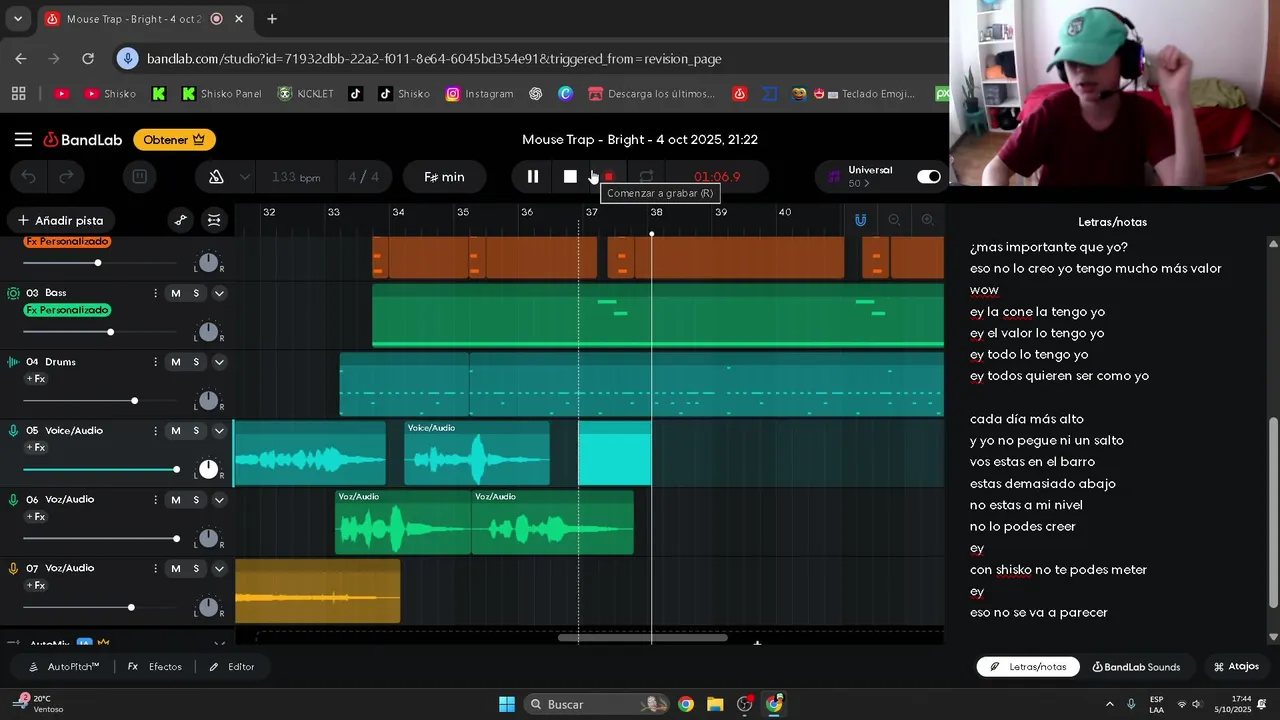Expand the AutoMix section chevron
Image resolution: width=1280 pixels, height=720 pixels.
click(219, 643)
